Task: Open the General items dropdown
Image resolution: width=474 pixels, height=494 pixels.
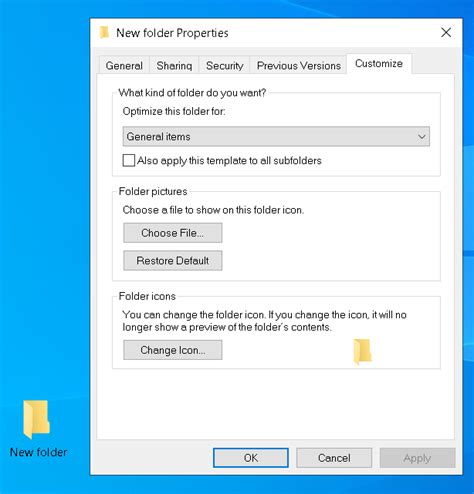Action: pos(276,136)
